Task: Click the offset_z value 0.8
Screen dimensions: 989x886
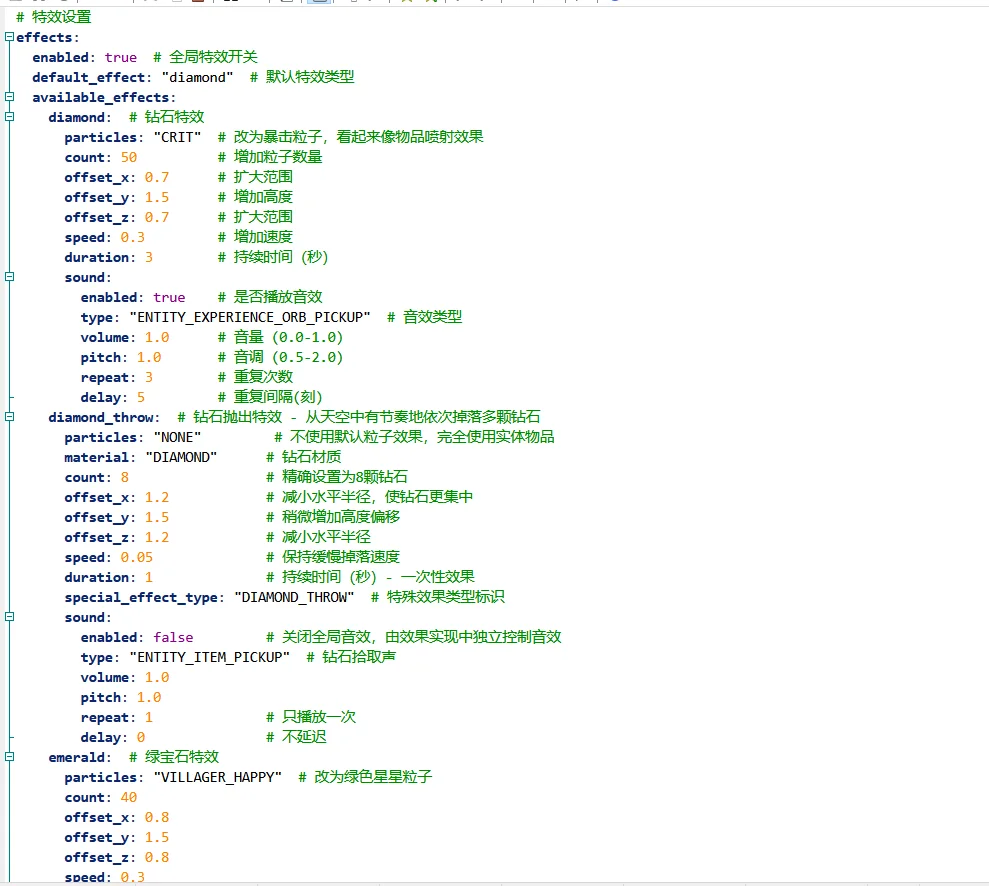Action: coord(157,858)
